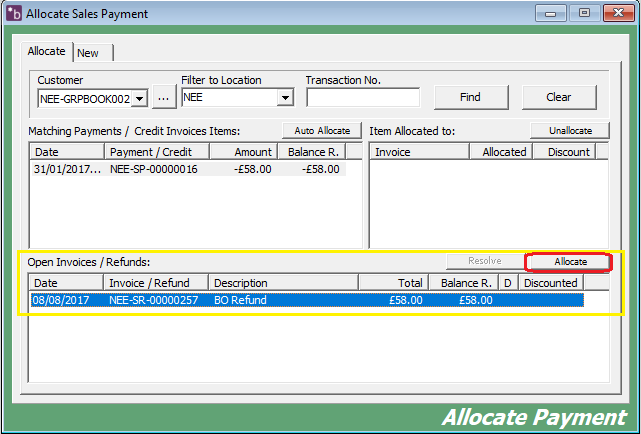Screen dimensions: 641x434
Task: Click the Allocate button
Action: (x=570, y=262)
